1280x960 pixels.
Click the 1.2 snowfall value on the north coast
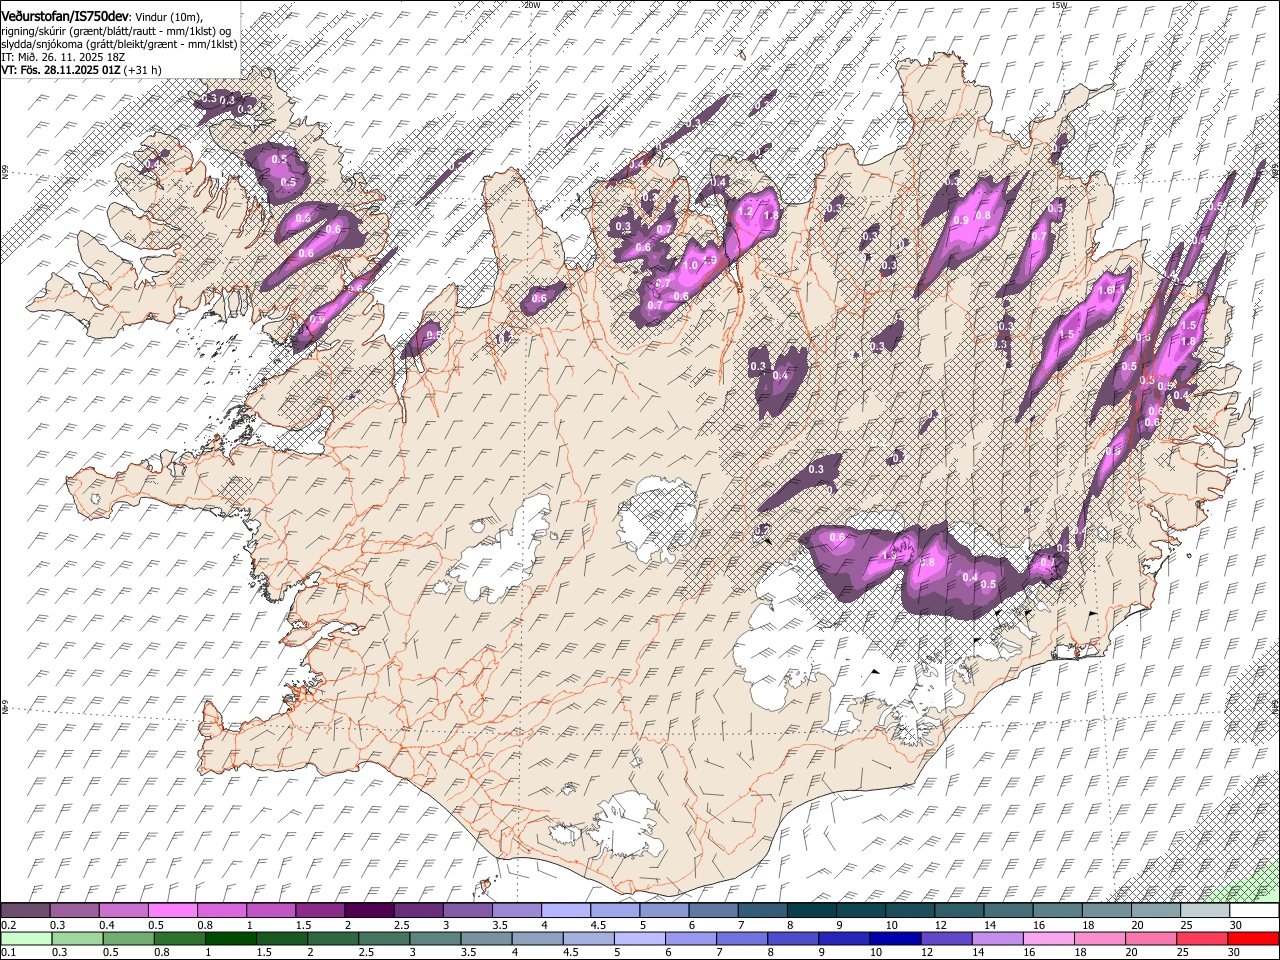tap(745, 212)
